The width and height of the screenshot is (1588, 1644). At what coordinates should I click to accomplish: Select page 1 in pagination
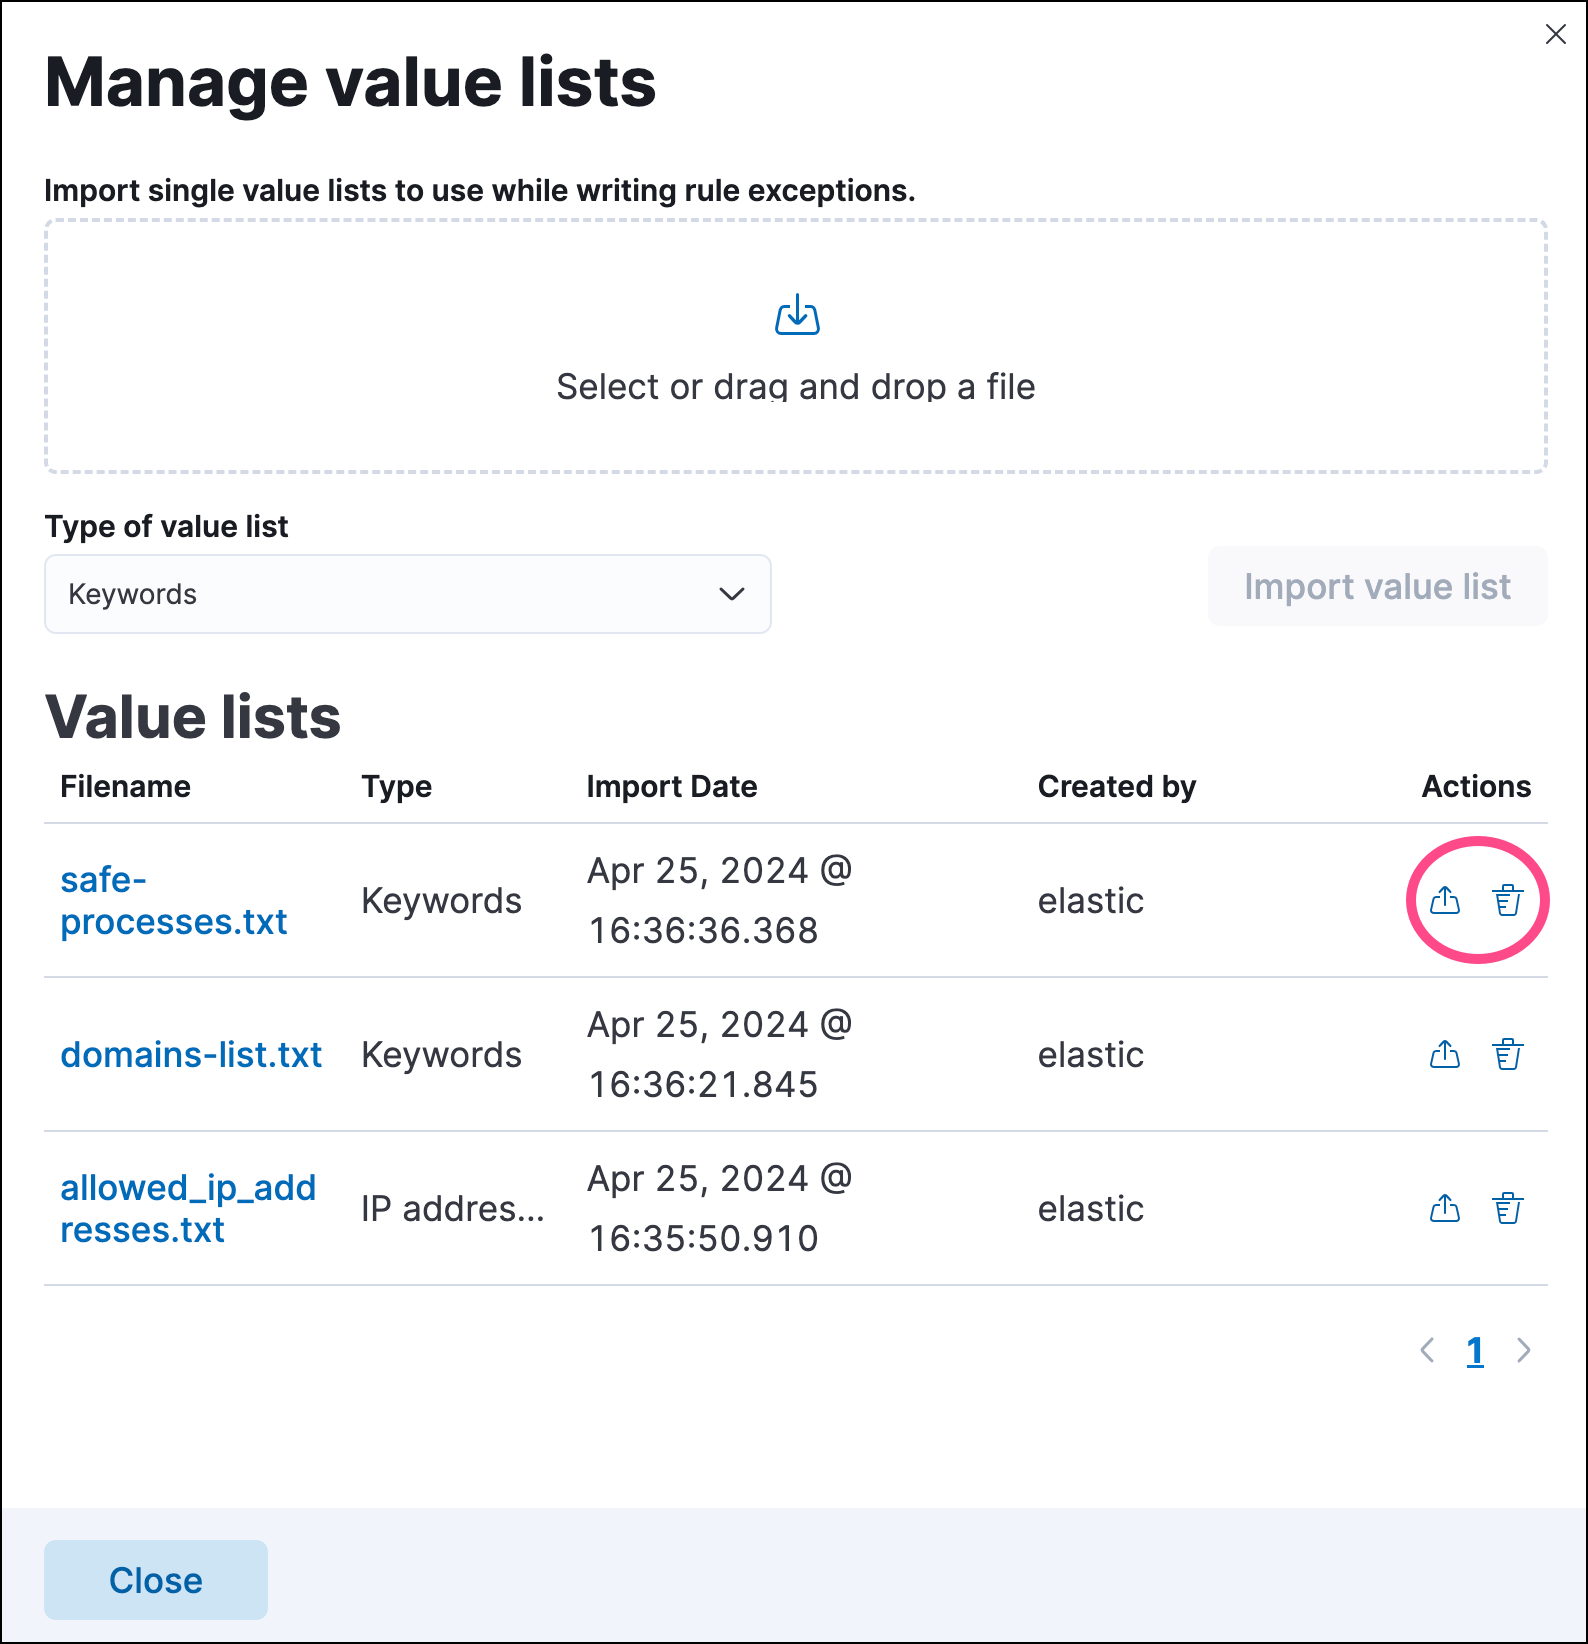click(x=1474, y=1351)
